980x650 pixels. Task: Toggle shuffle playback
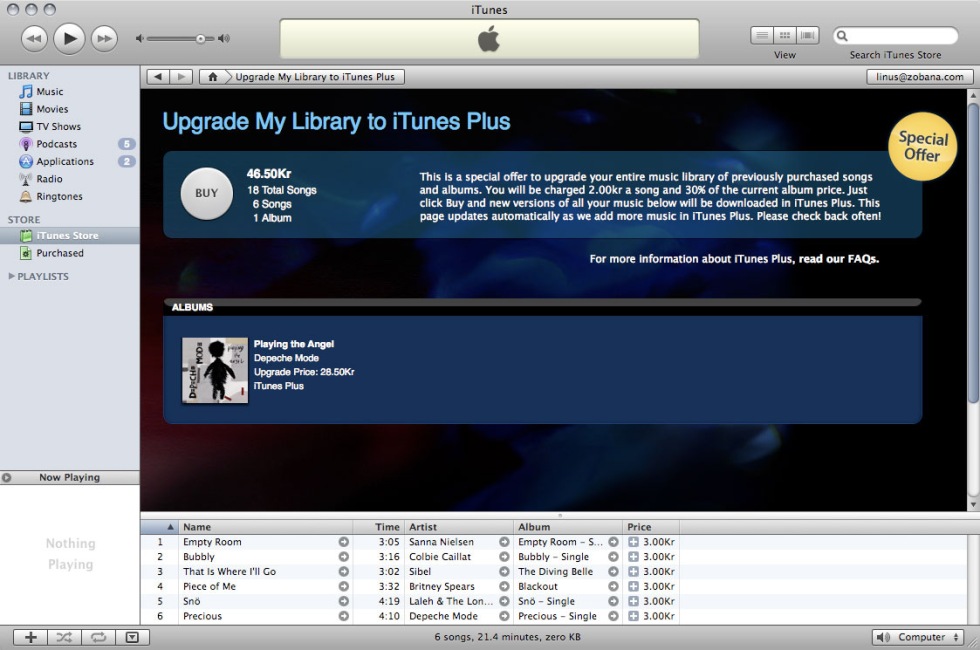[64, 637]
